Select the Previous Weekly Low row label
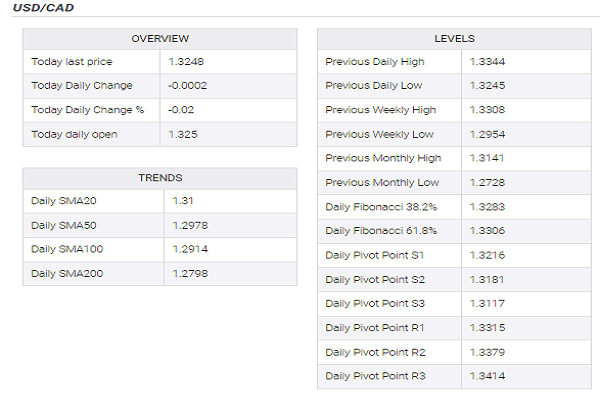Image resolution: width=600 pixels, height=400 pixels. click(x=379, y=134)
